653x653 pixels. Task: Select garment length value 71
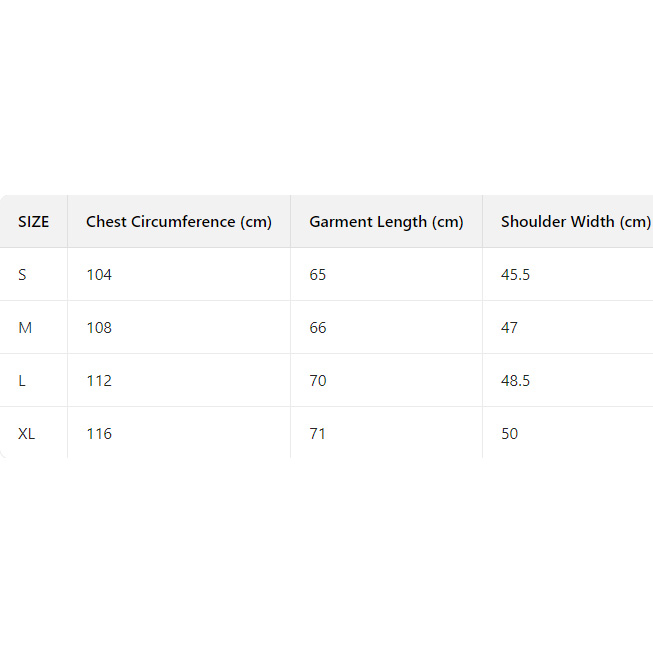[318, 434]
